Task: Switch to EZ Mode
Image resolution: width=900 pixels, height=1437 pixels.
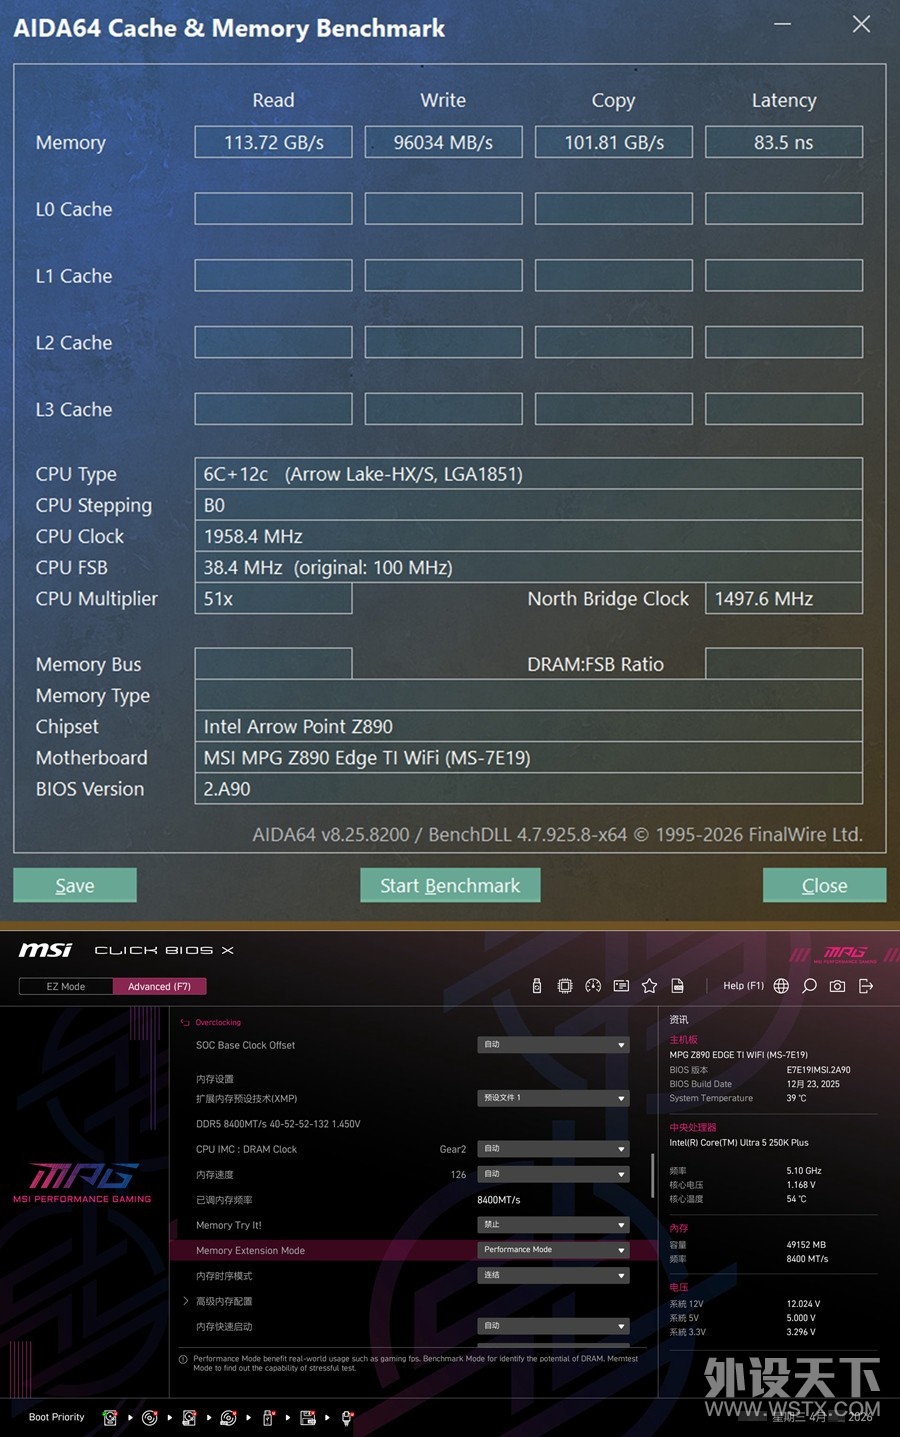Action: tap(66, 987)
